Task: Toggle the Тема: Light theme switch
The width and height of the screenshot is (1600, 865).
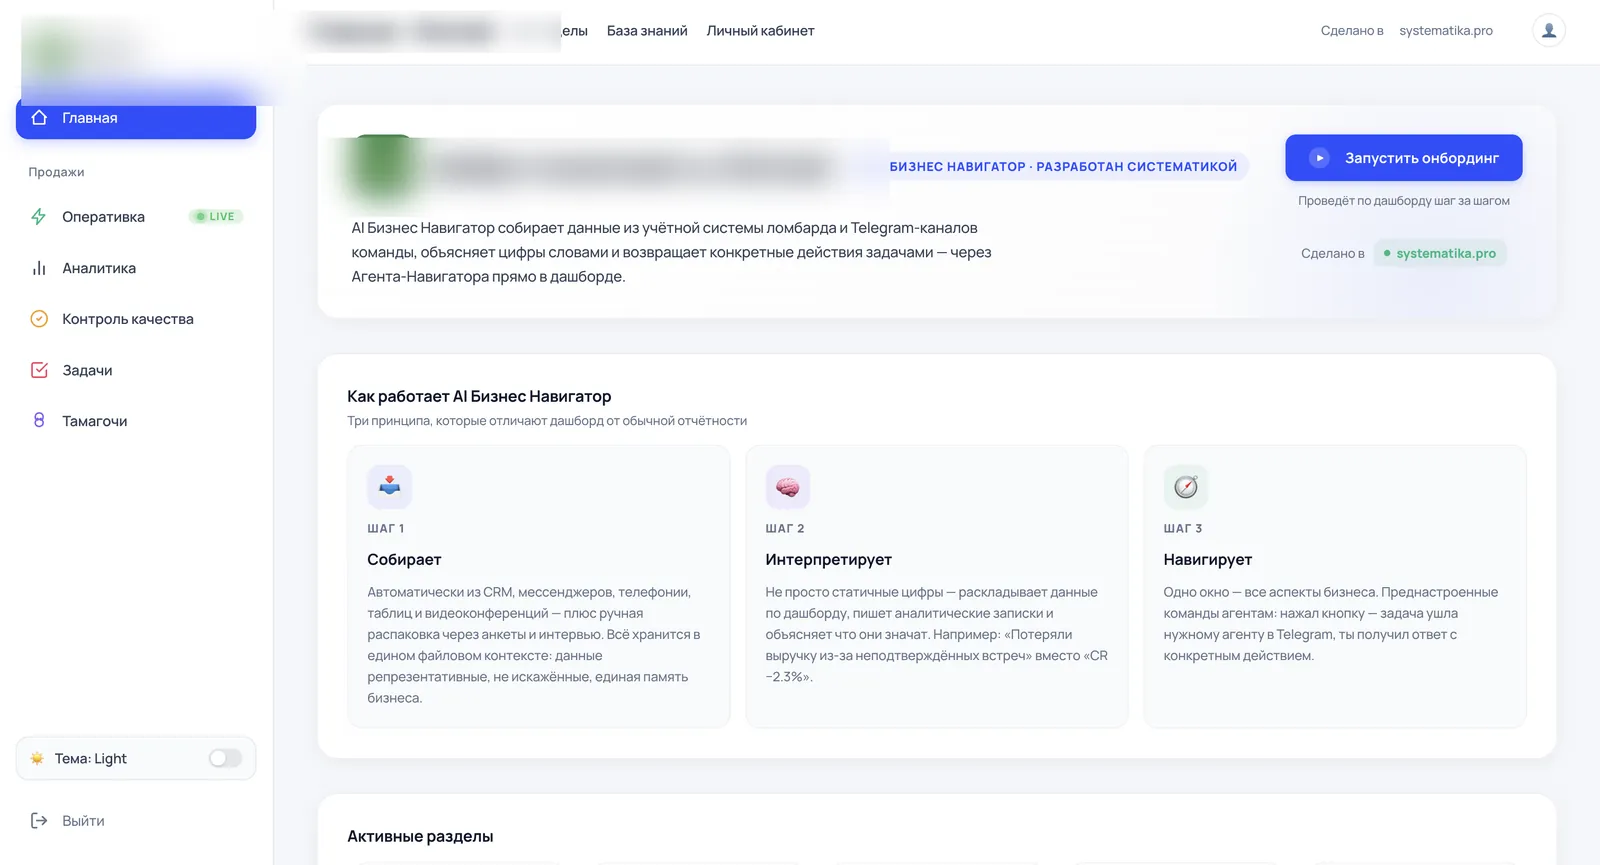Action: tap(225, 759)
